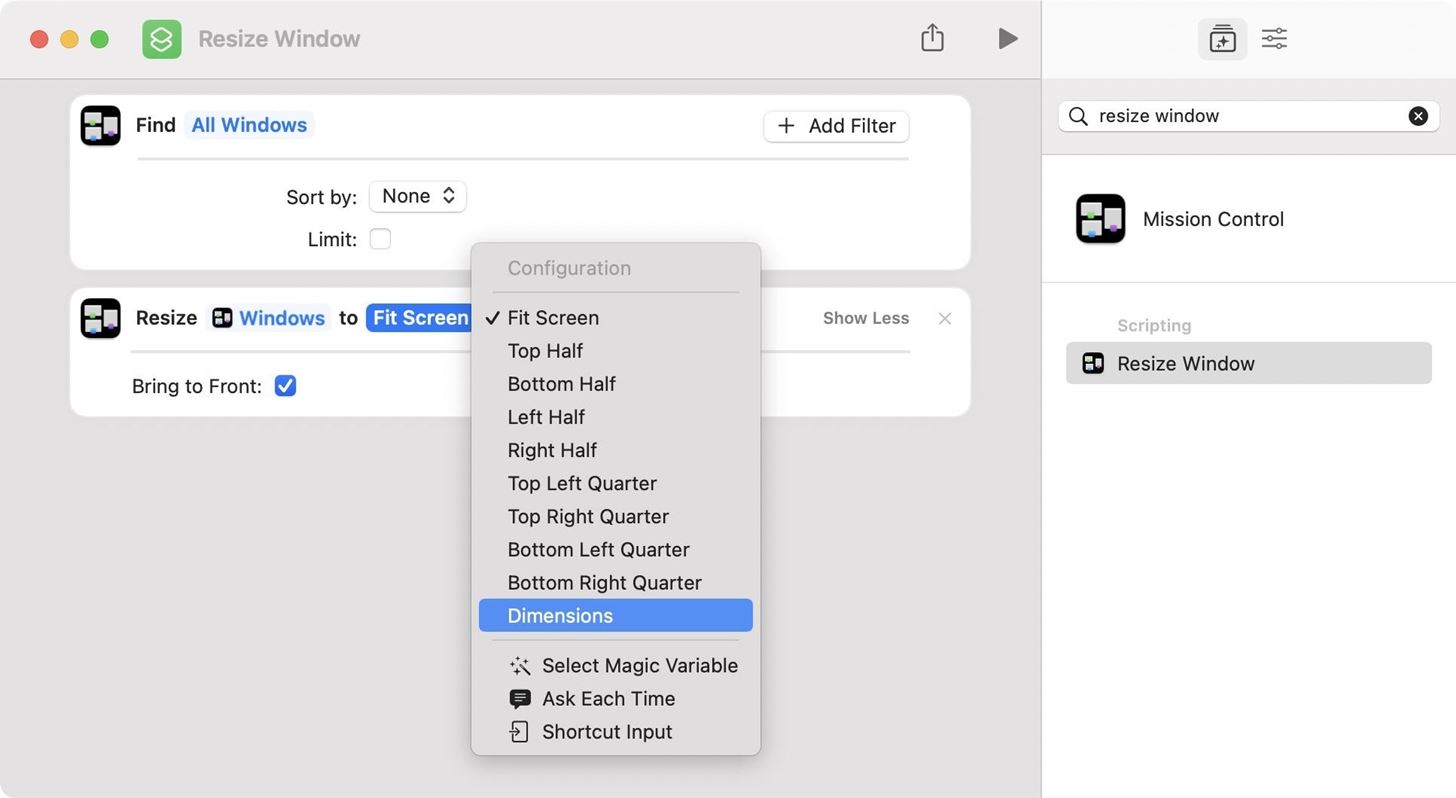Click the Find action's window icon
1456x798 pixels.
[101, 126]
